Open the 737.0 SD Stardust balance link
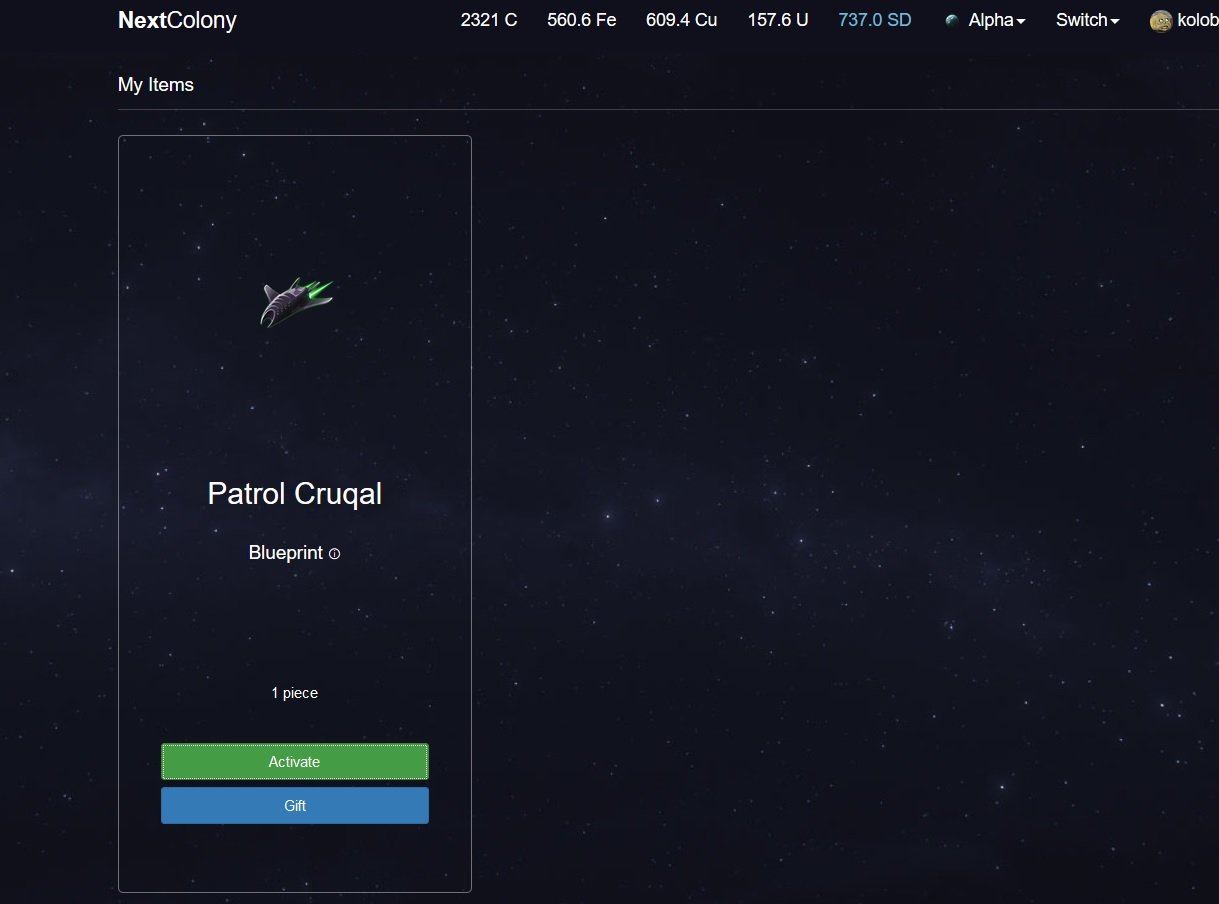Image resolution: width=1219 pixels, height=904 pixels. coord(875,20)
